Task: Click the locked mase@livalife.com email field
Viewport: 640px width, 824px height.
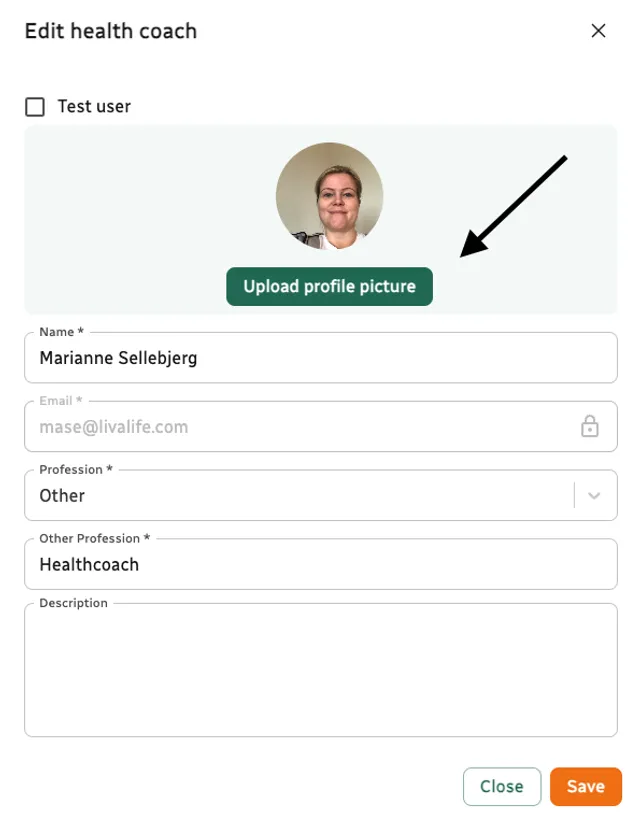Action: click(x=300, y=427)
